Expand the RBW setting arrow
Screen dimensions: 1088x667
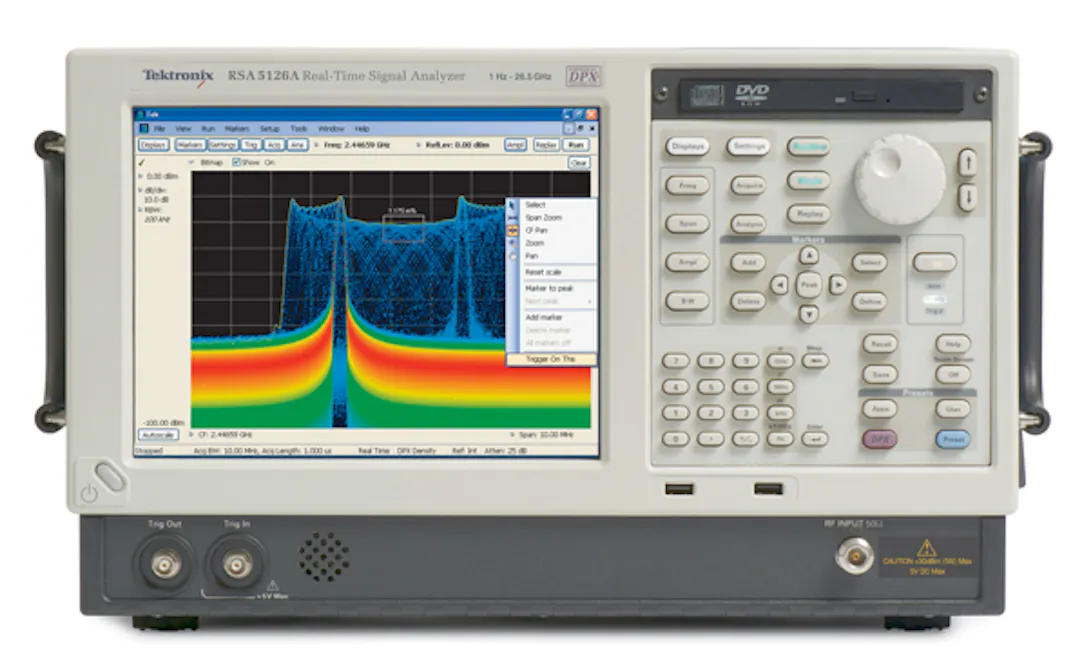140,210
